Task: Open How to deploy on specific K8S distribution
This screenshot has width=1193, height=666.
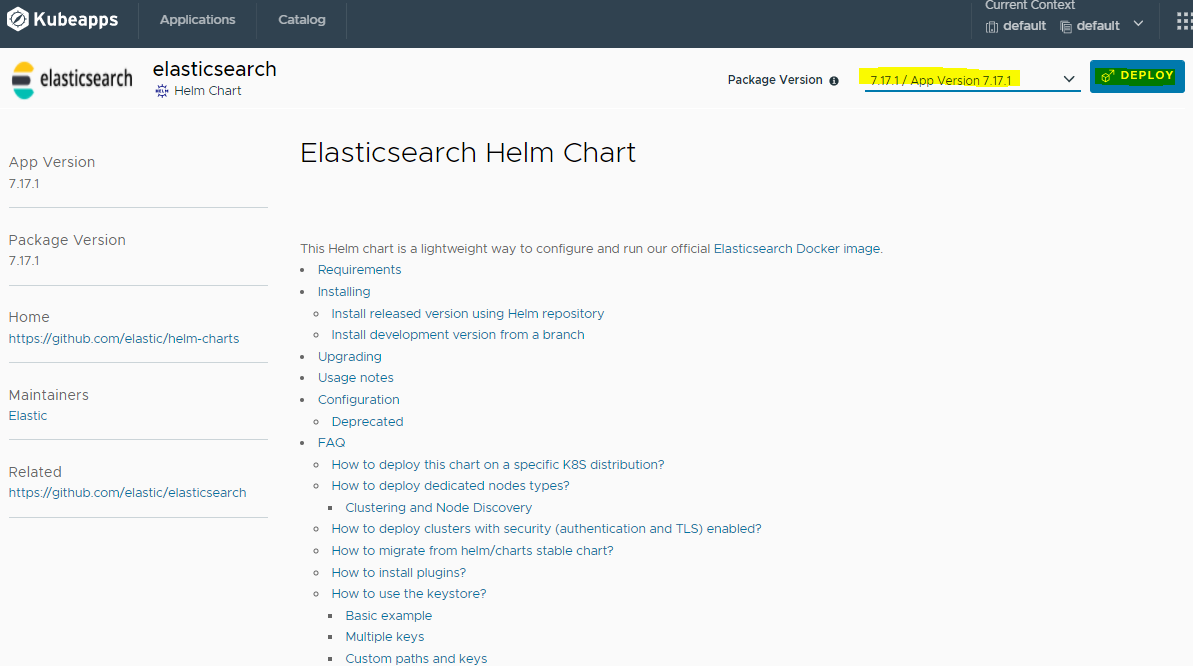Action: tap(498, 464)
